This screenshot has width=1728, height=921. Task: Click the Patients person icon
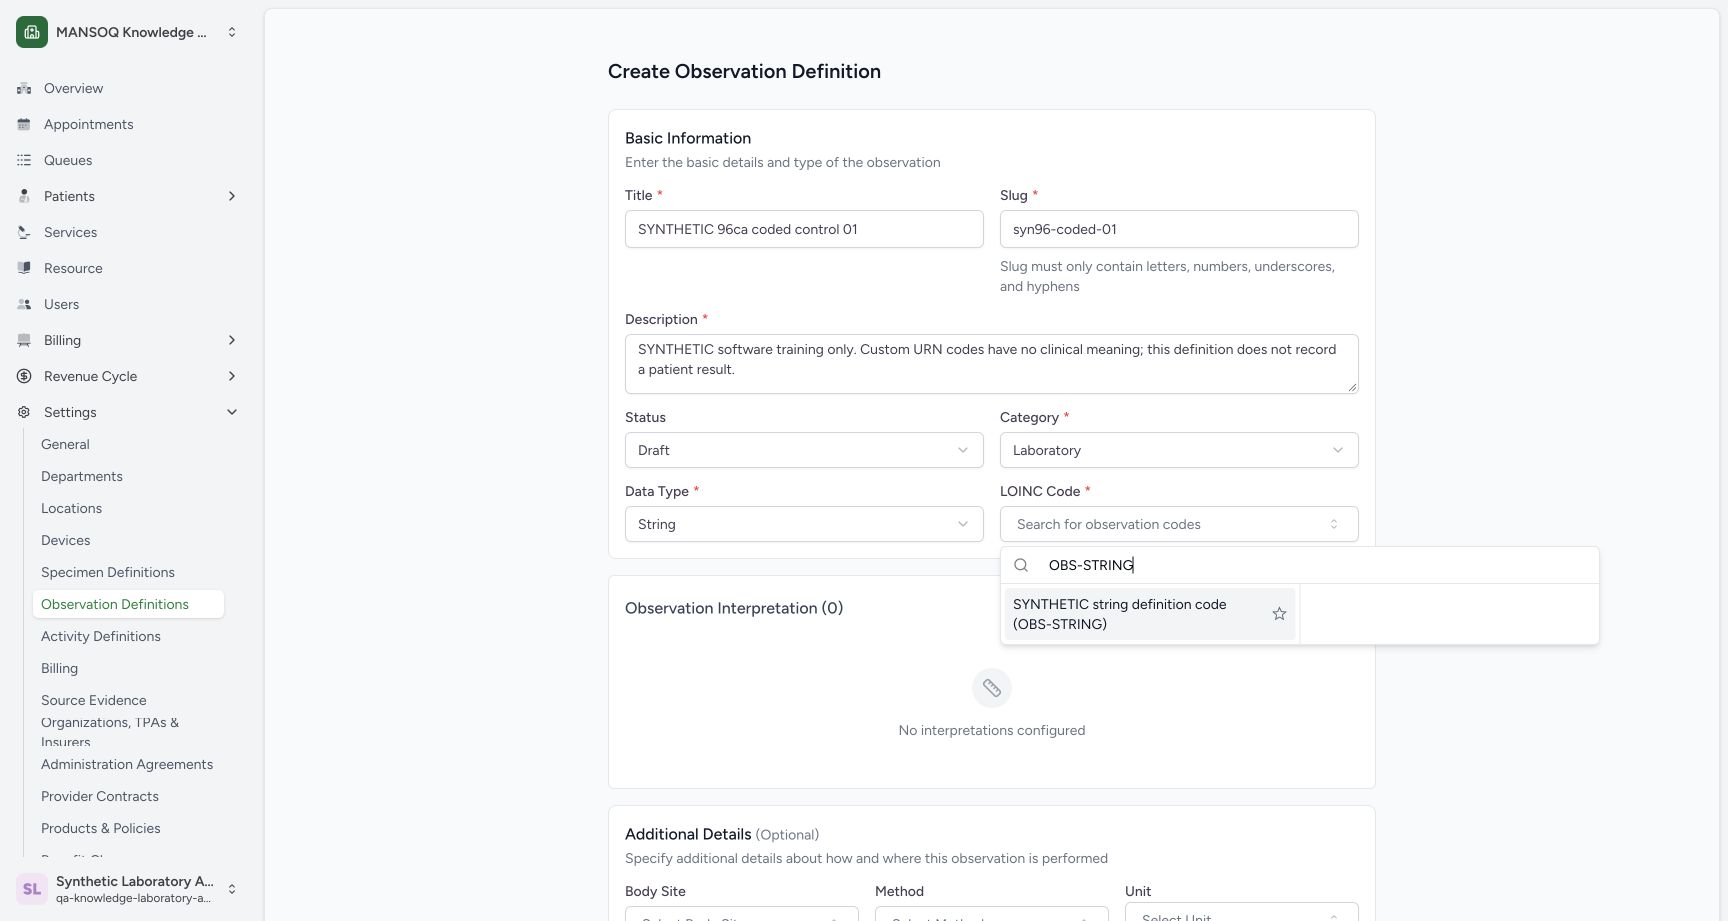tap(24, 196)
